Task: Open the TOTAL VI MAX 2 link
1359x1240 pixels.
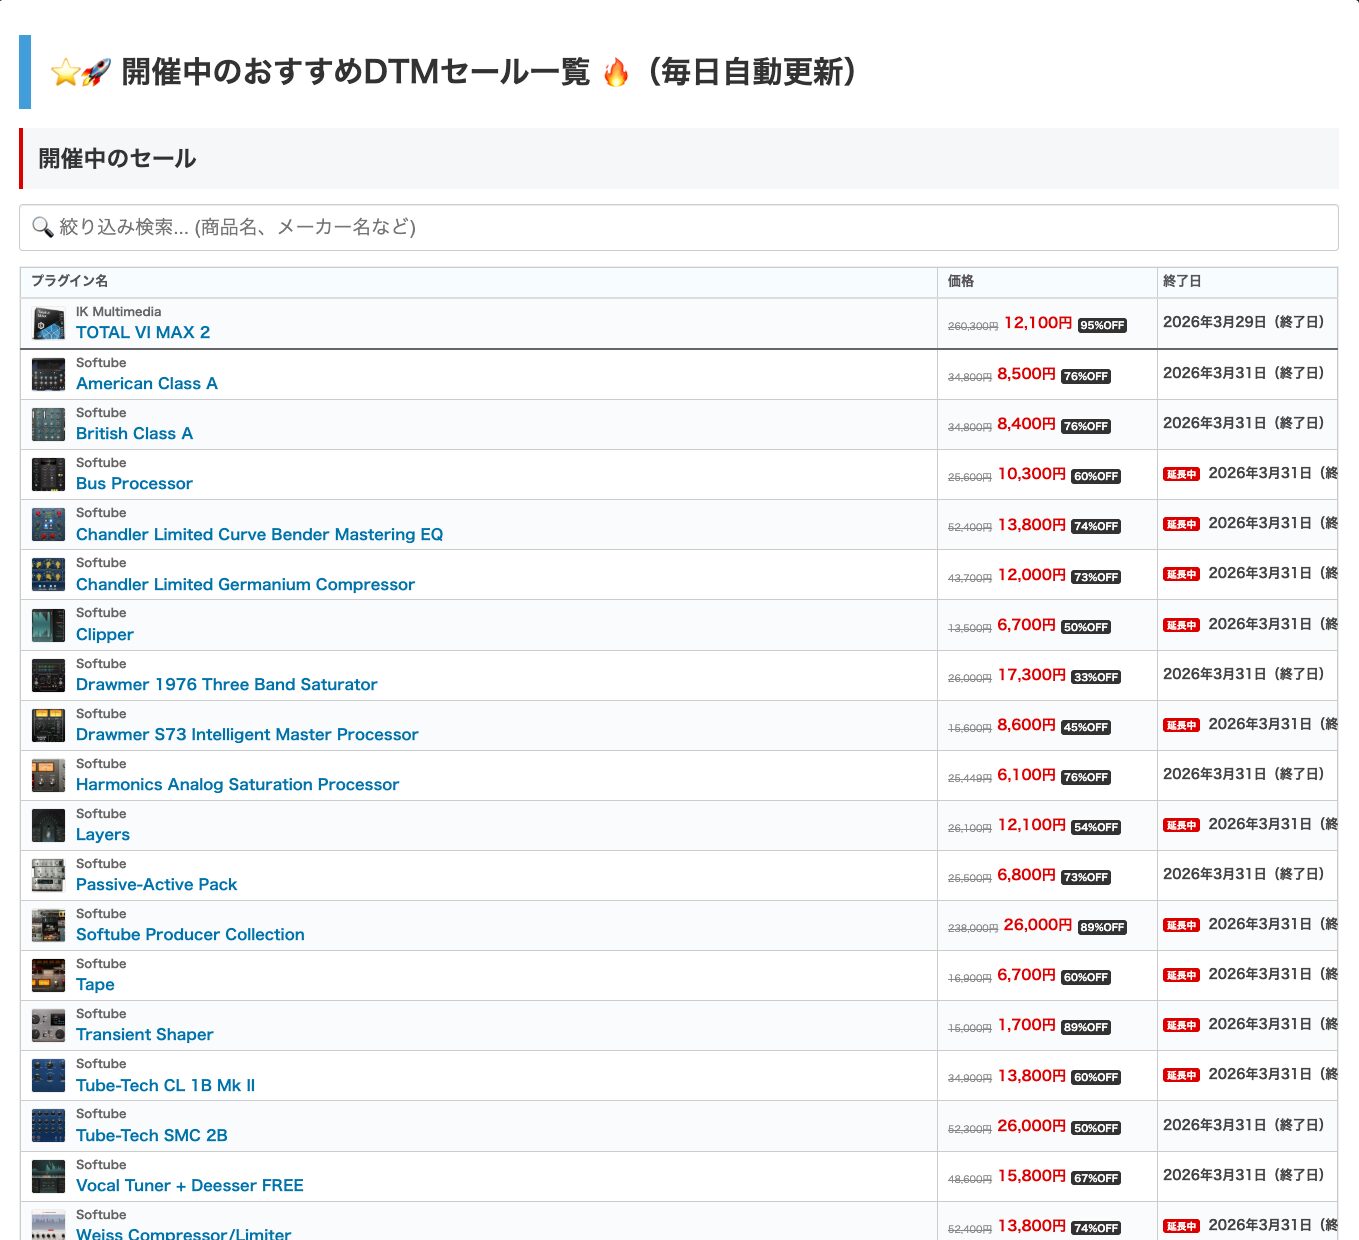Action: (x=143, y=333)
